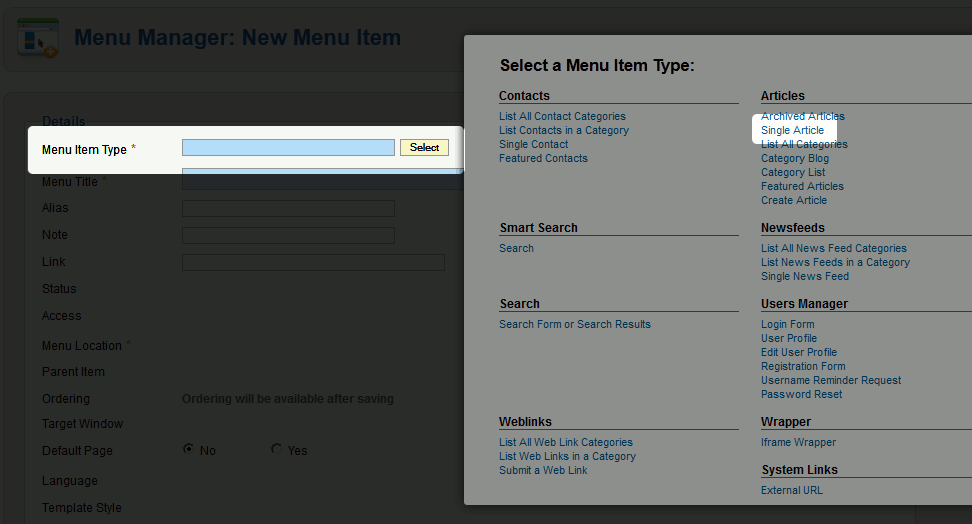Click the Template Style label
This screenshot has width=972, height=524.
pyautogui.click(x=82, y=508)
